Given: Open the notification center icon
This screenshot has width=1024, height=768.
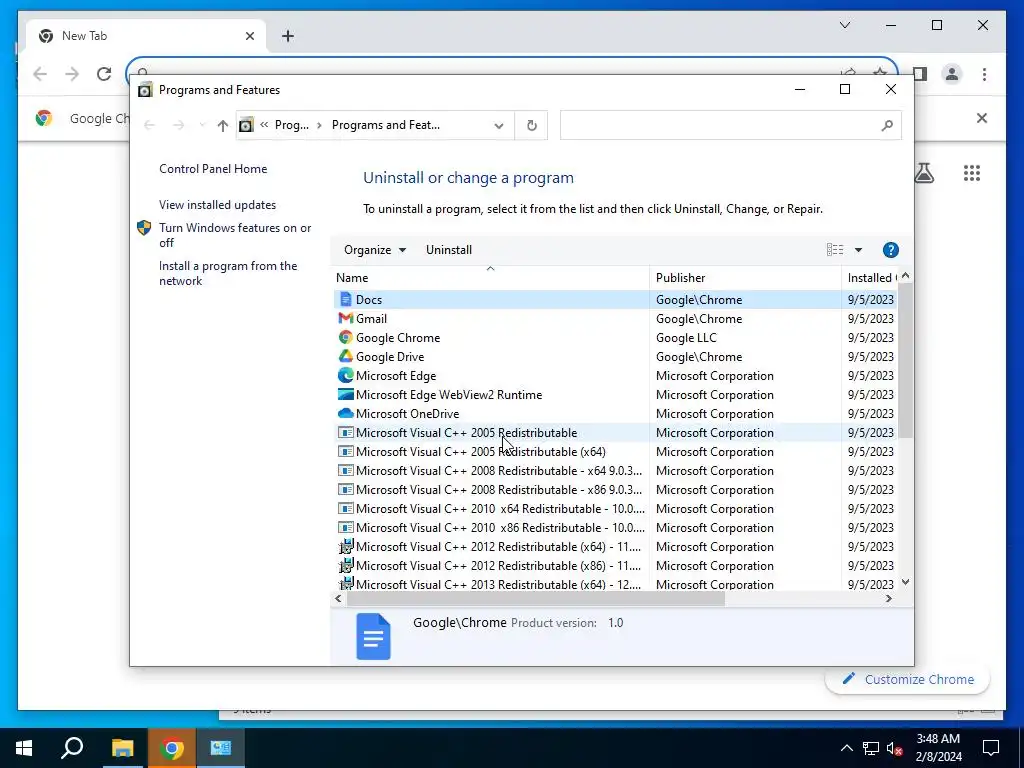Looking at the screenshot, I should [991, 748].
